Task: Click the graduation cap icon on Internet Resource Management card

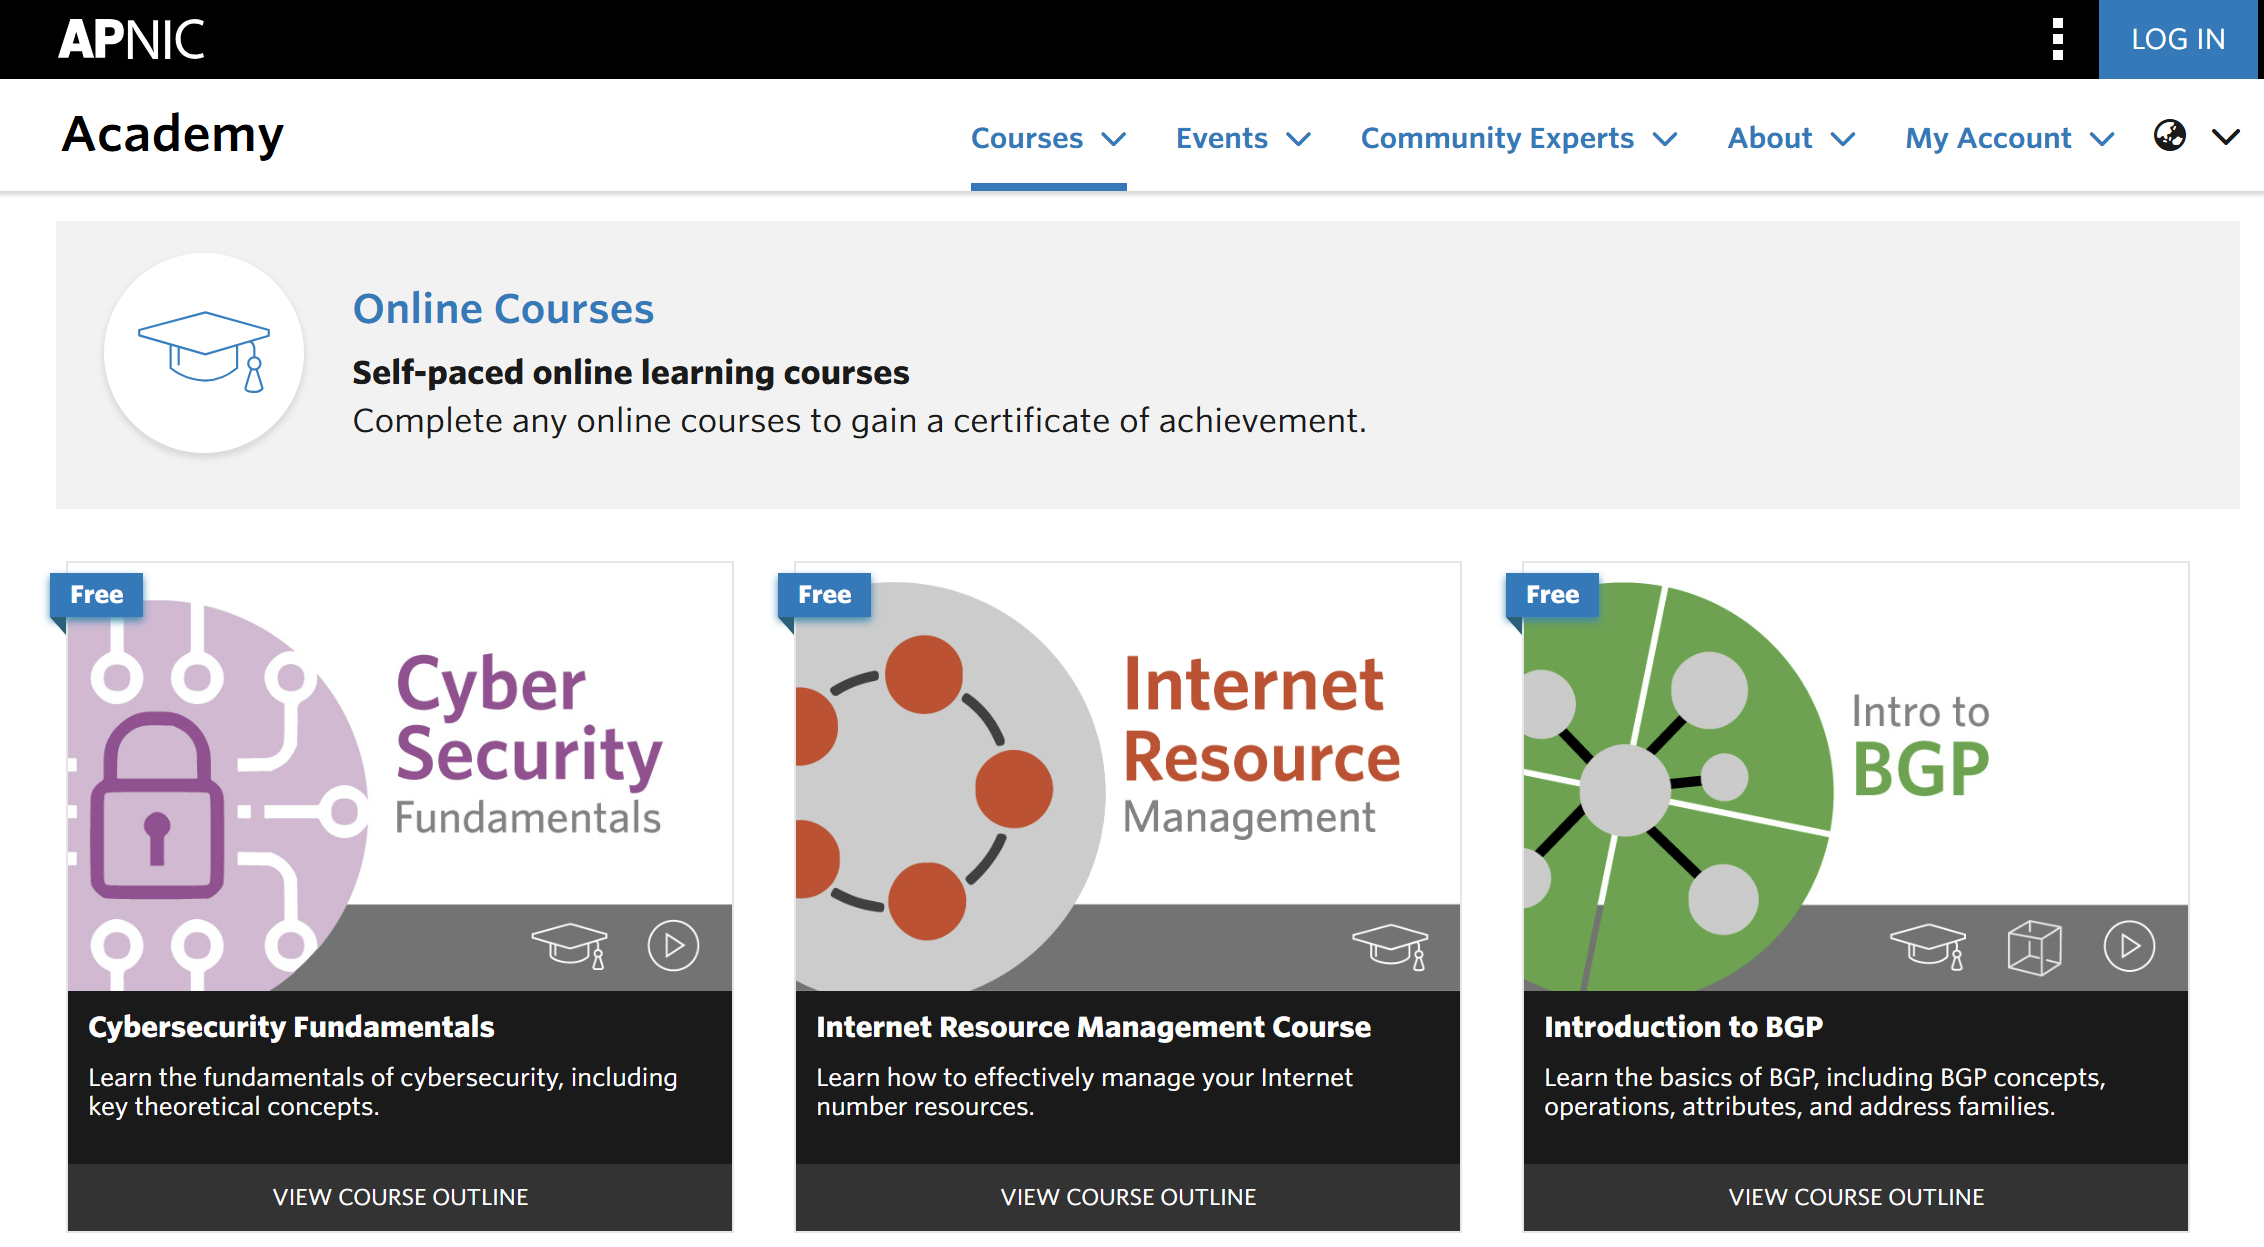Action: pos(1391,946)
